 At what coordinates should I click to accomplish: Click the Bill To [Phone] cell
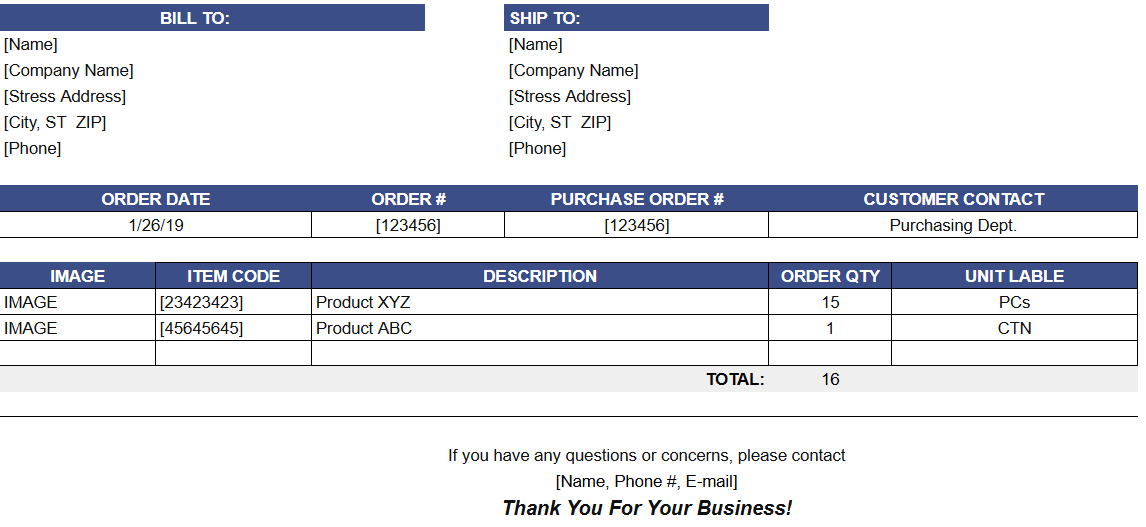pos(33,148)
